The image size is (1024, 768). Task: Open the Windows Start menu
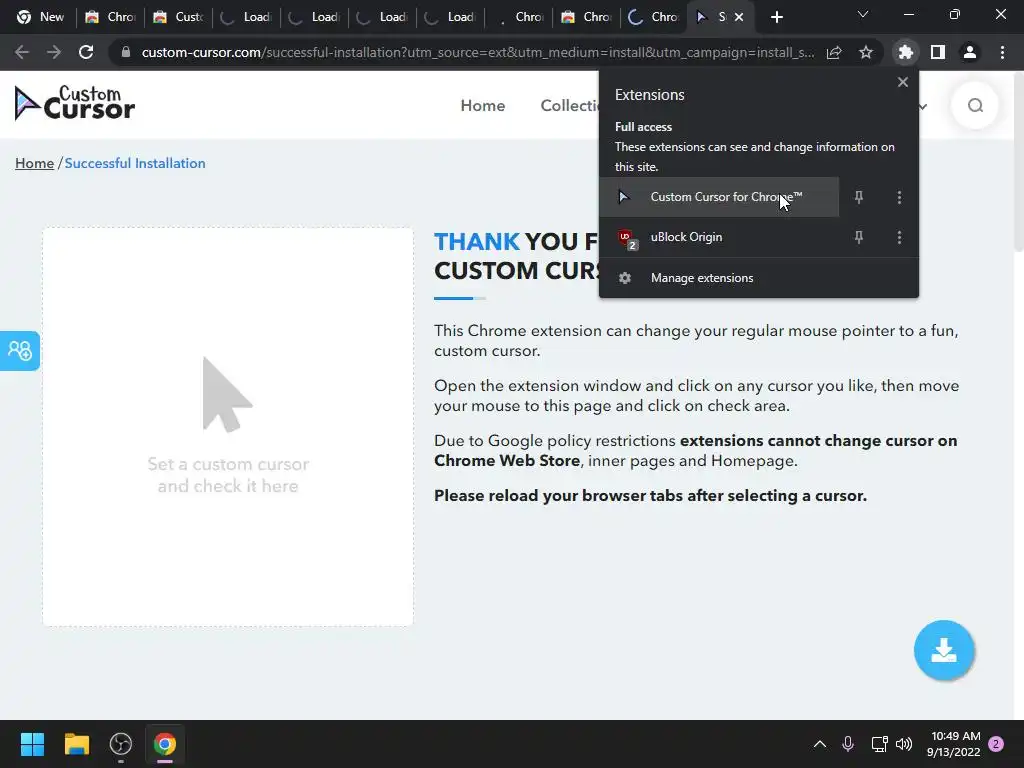(32, 744)
